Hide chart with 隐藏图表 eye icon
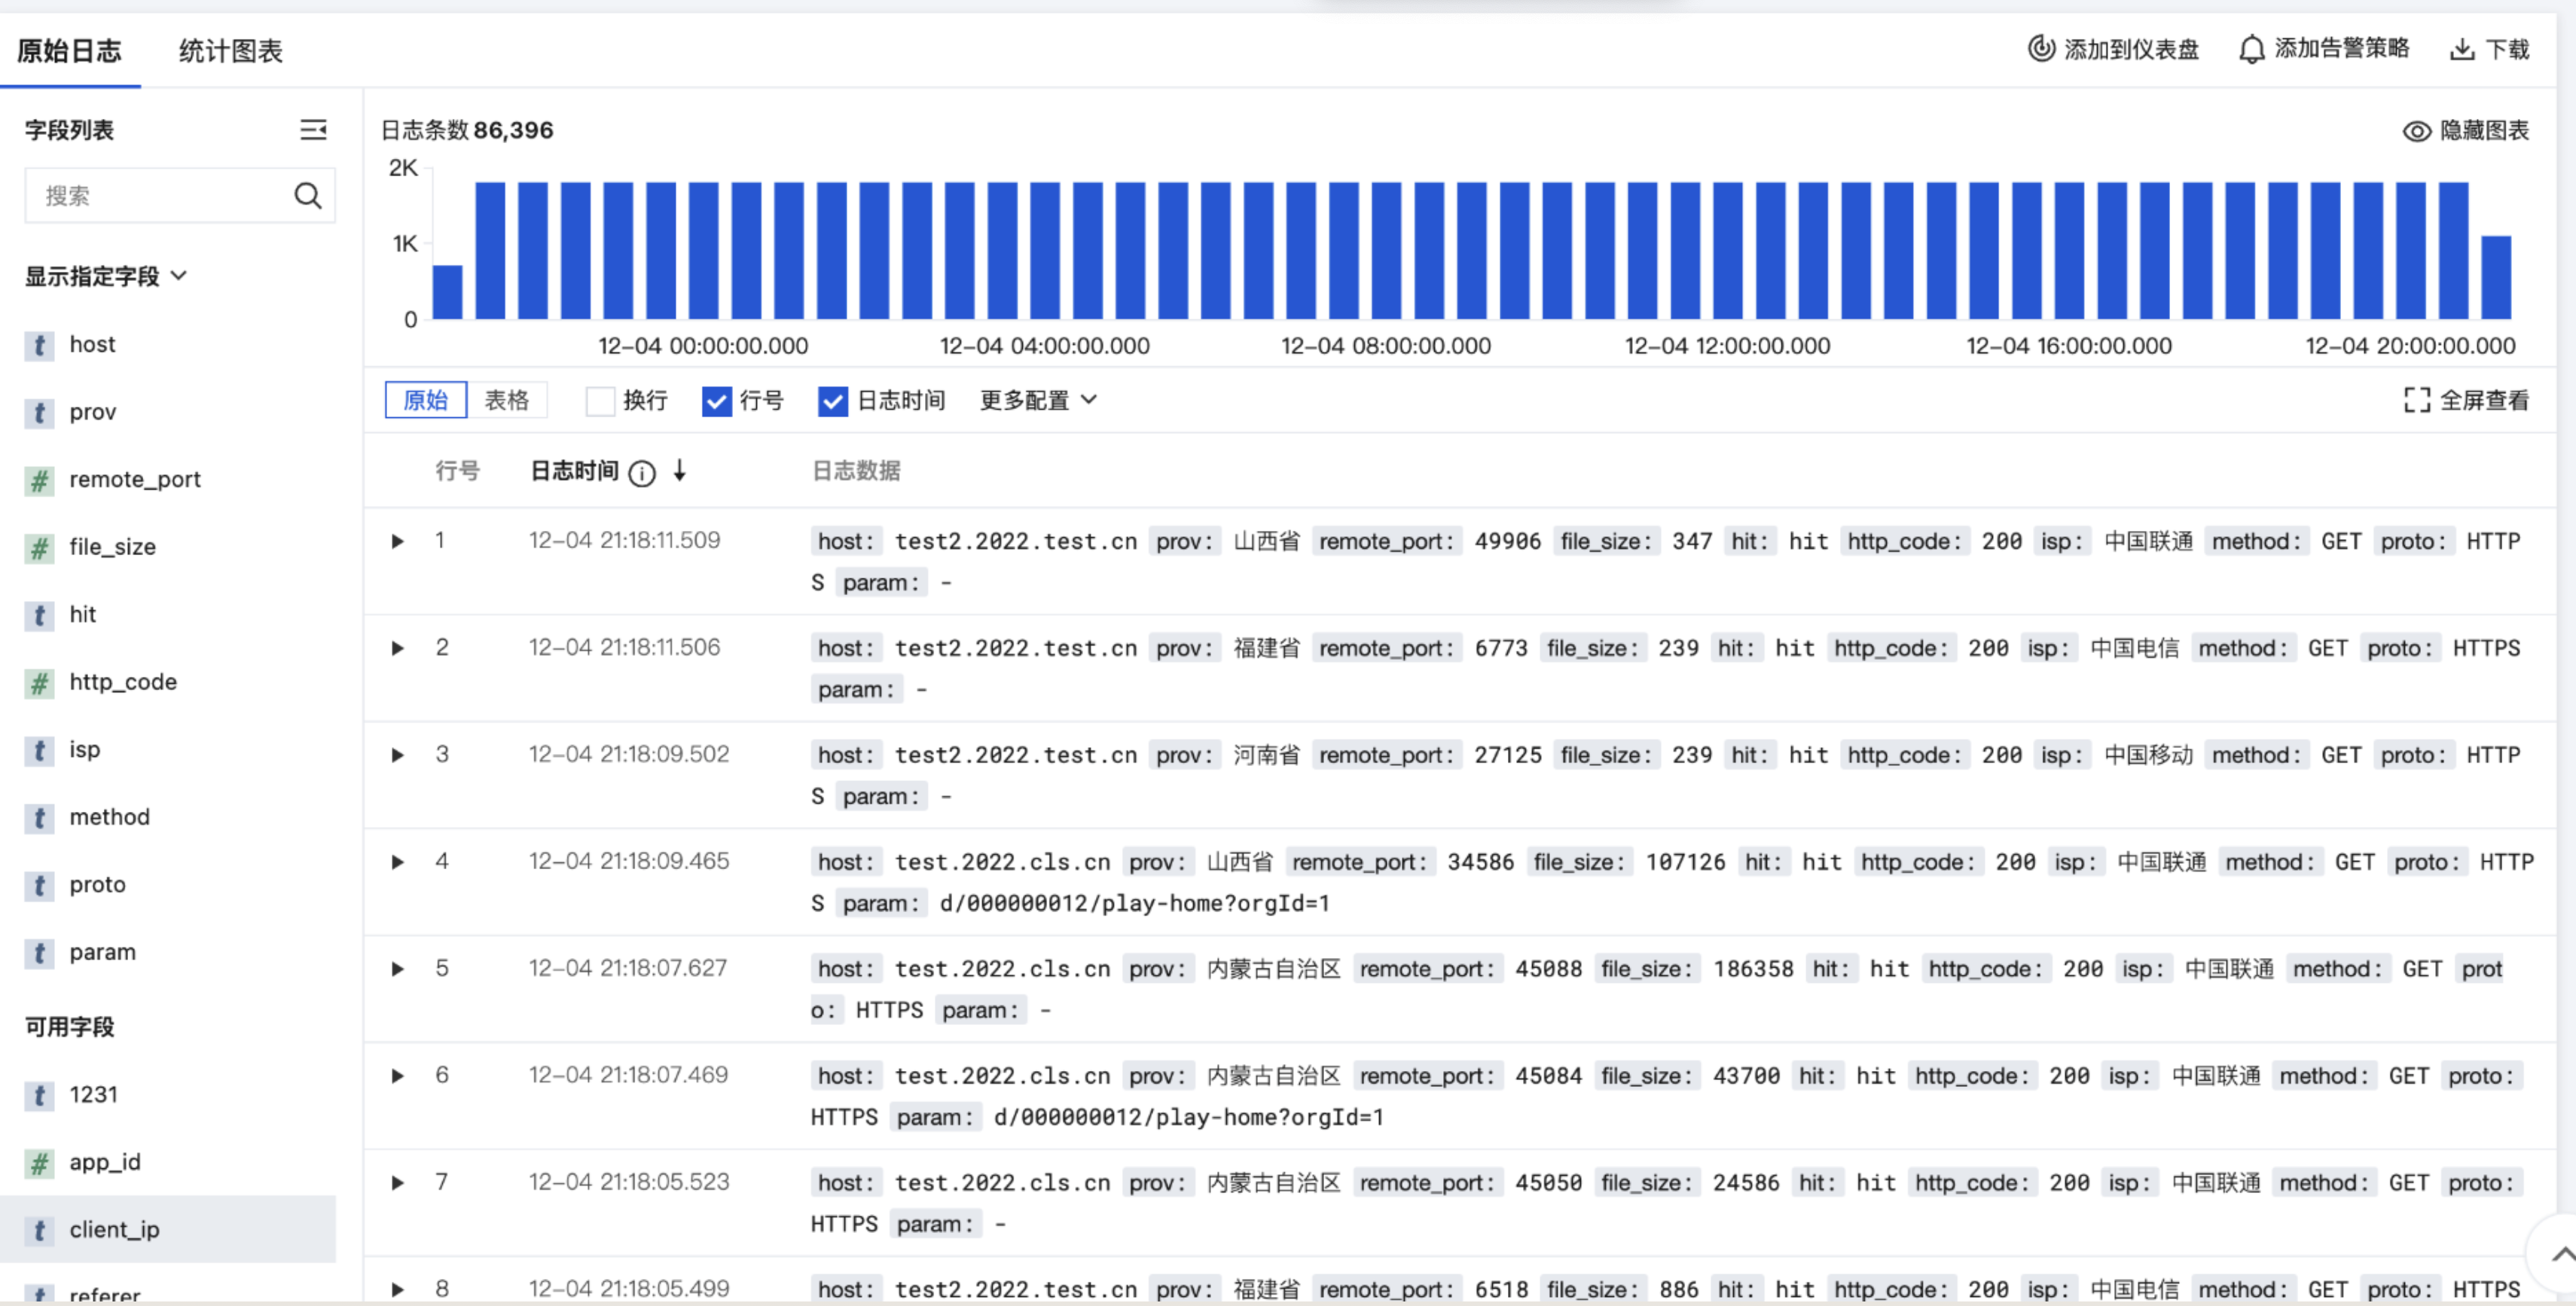The image size is (2576, 1306). click(2416, 131)
